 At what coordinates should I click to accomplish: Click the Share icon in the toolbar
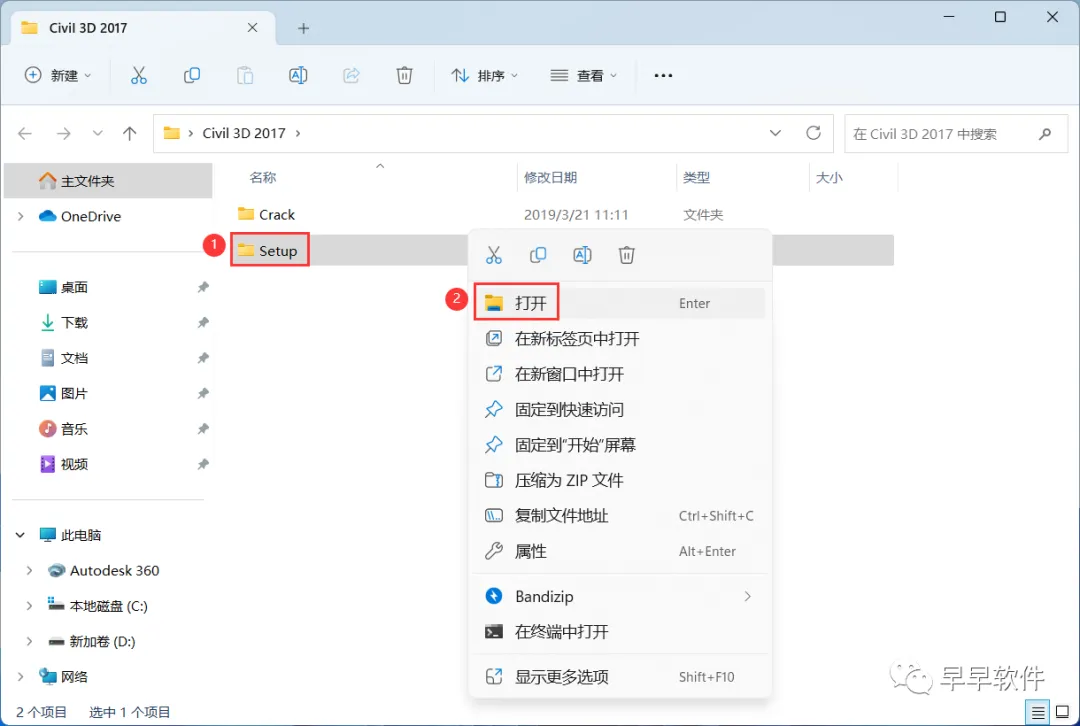point(351,75)
